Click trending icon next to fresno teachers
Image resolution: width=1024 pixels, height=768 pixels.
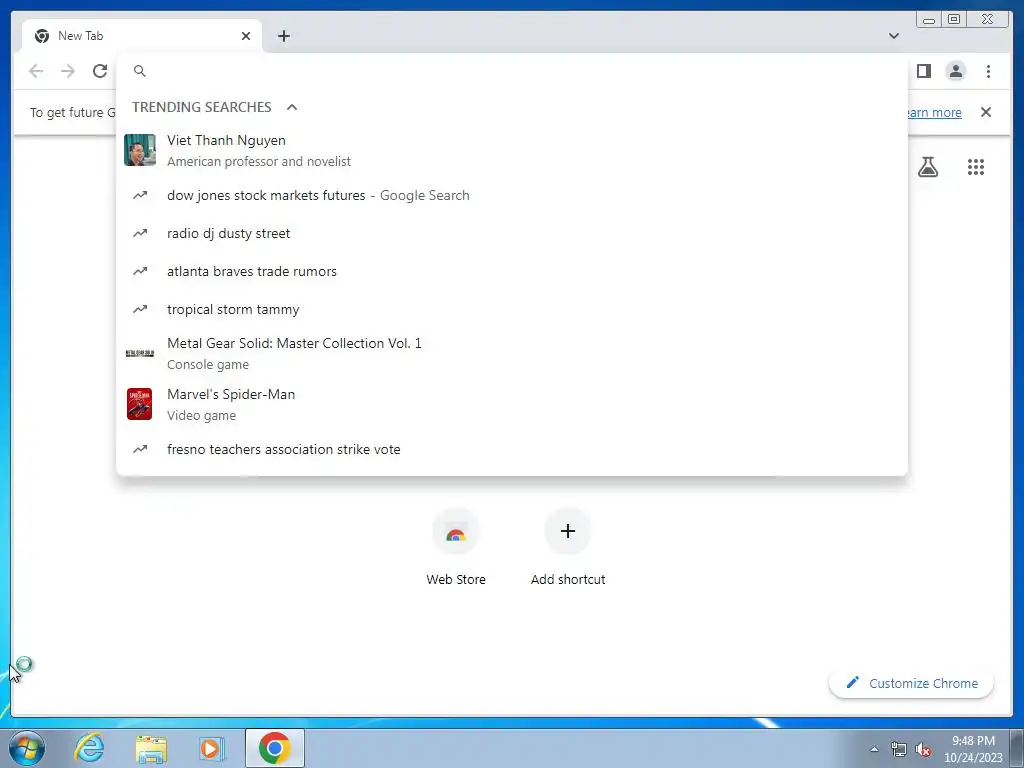140,449
